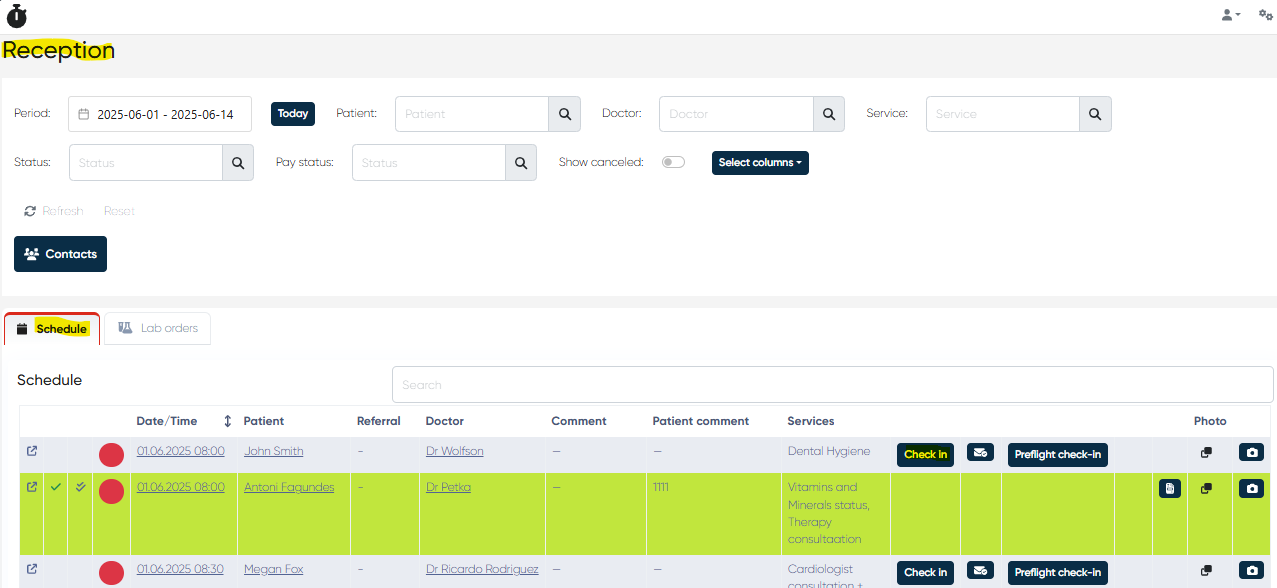The height and width of the screenshot is (588, 1277).
Task: Toggle the Show canceled switch
Action: click(673, 162)
